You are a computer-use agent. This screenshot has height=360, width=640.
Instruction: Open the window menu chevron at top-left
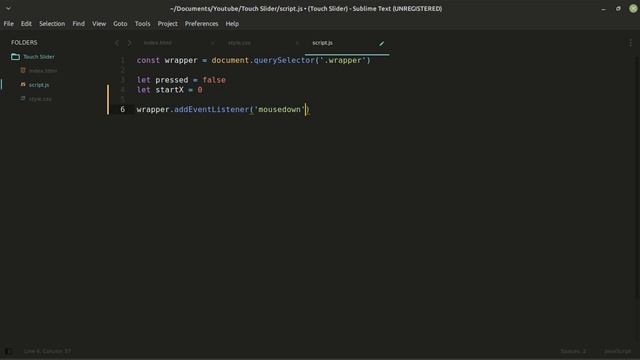(8, 8)
